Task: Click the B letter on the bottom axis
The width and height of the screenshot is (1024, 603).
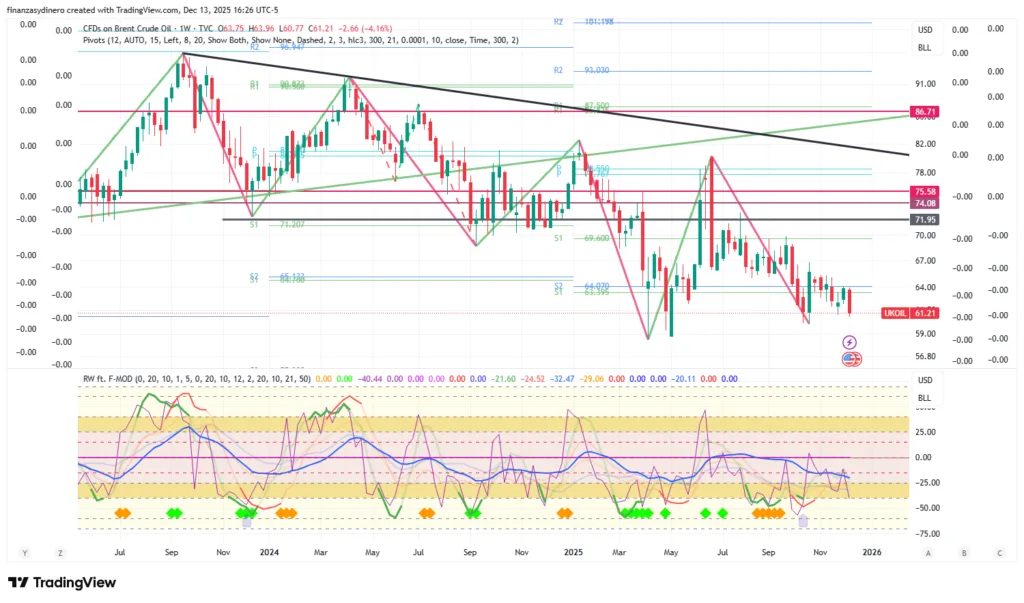Action: [964, 552]
